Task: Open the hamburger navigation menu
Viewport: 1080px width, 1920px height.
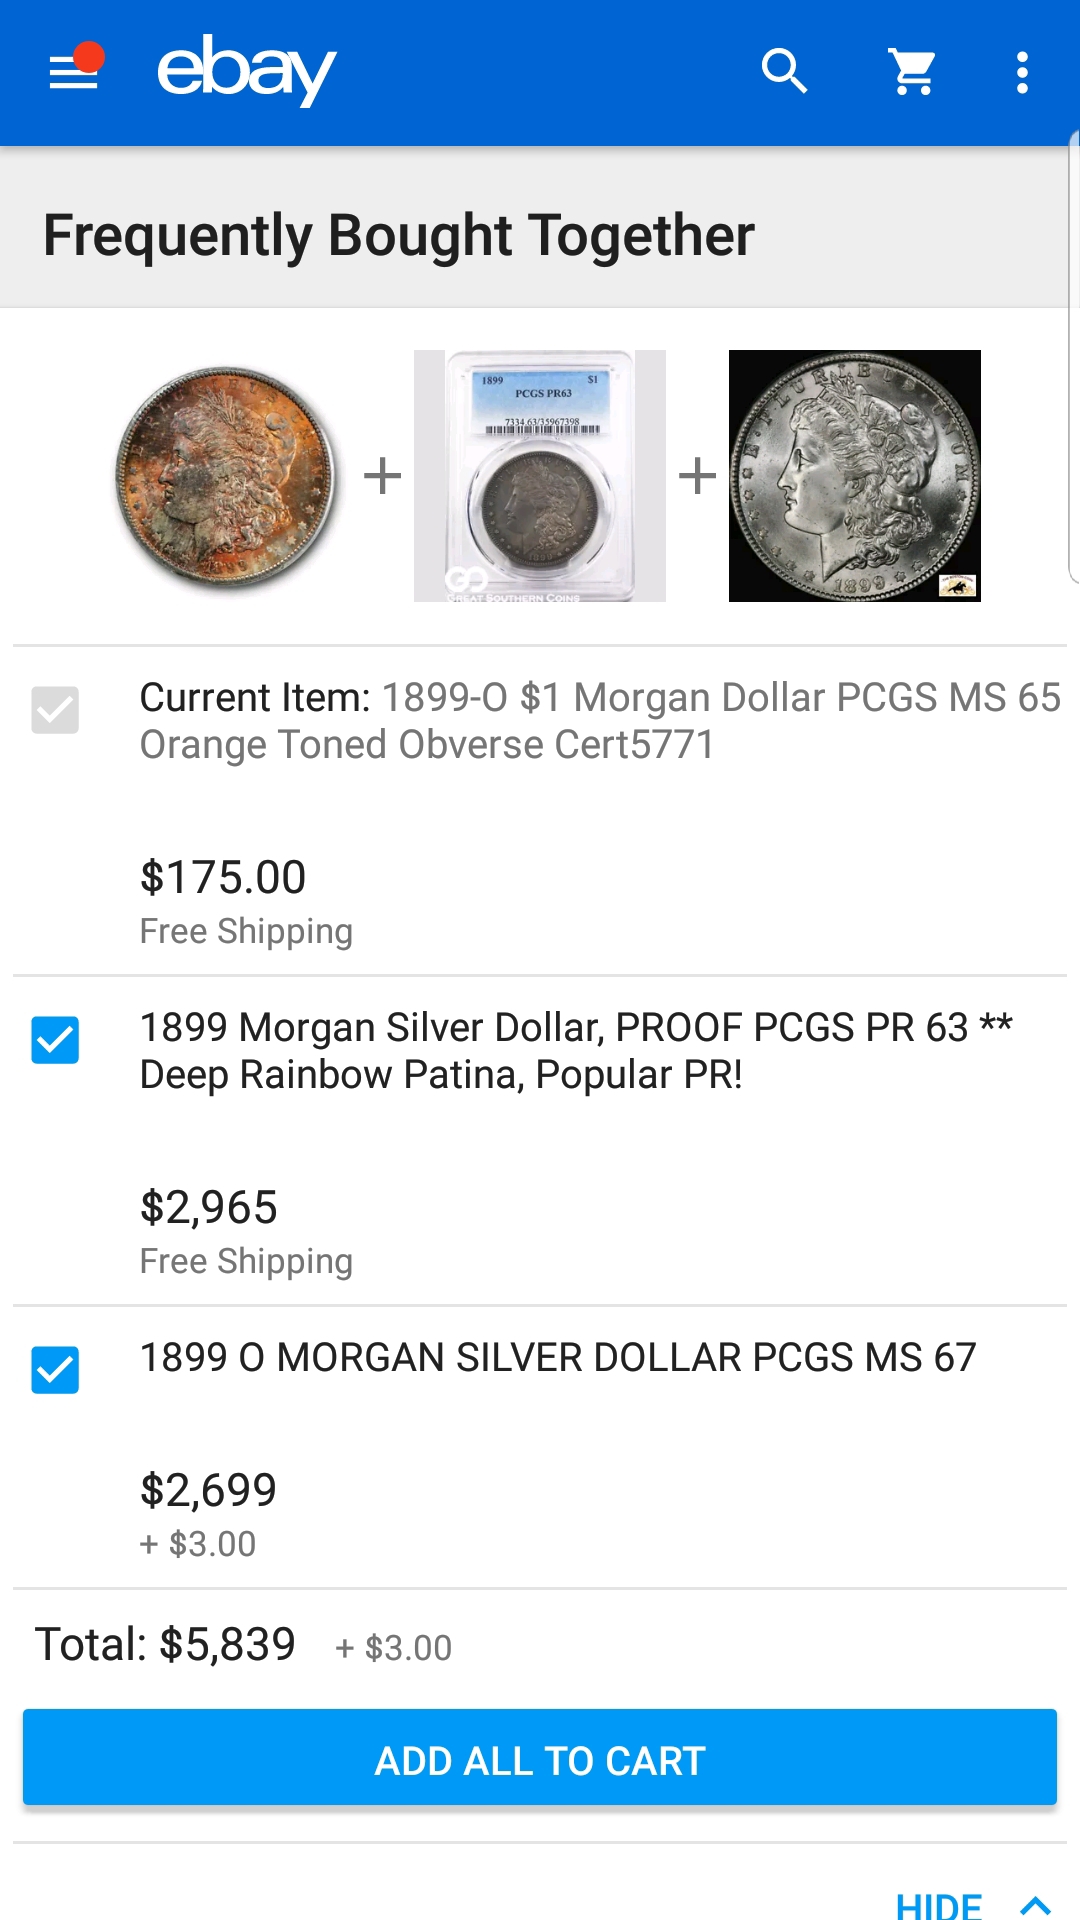Action: coord(74,72)
